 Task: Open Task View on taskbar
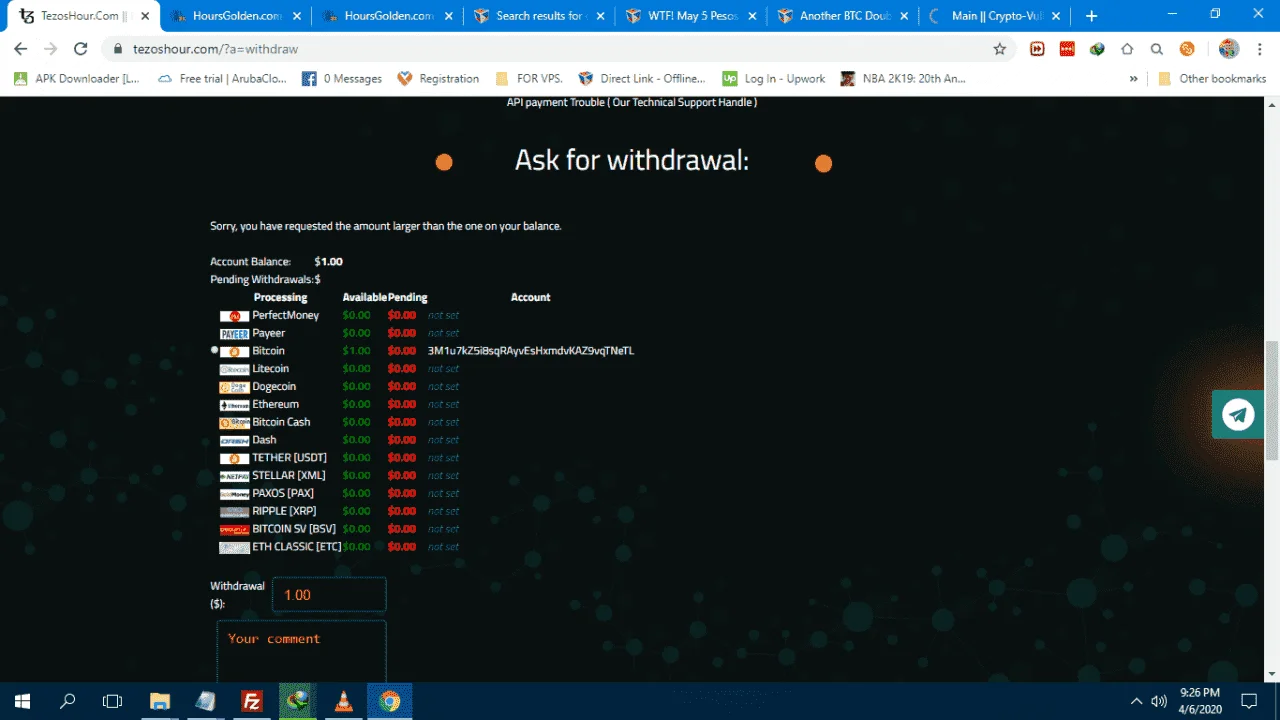coord(113,701)
